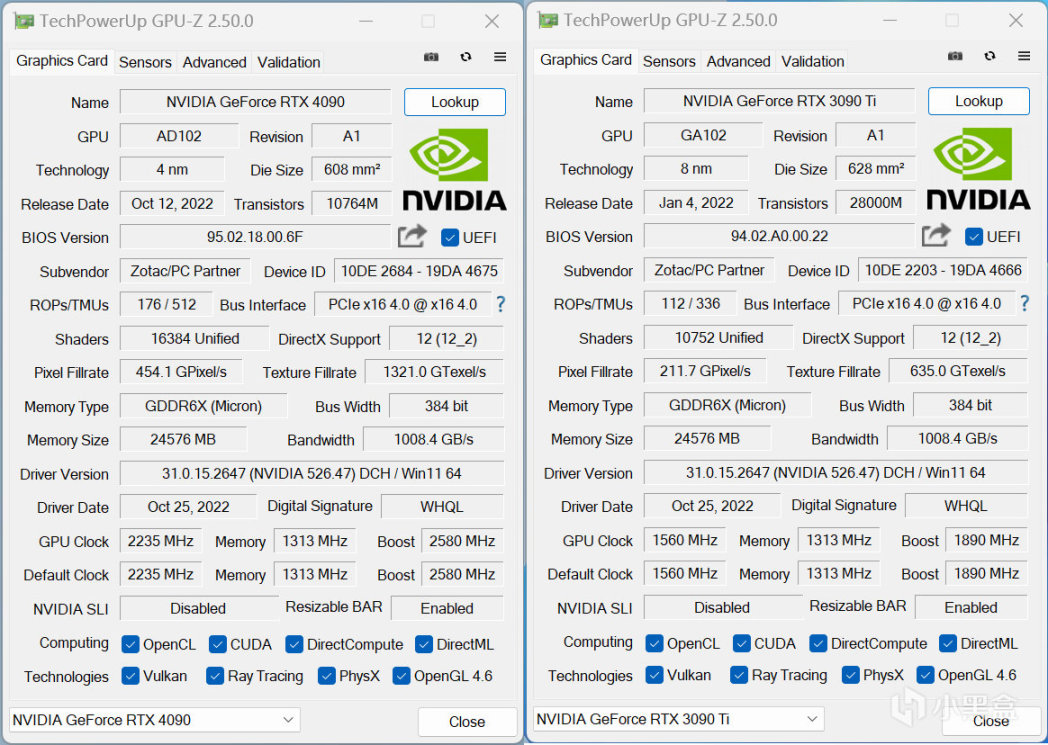This screenshot has width=1048, height=745.
Task: Click the GPU field showing GA102
Action: [703, 136]
